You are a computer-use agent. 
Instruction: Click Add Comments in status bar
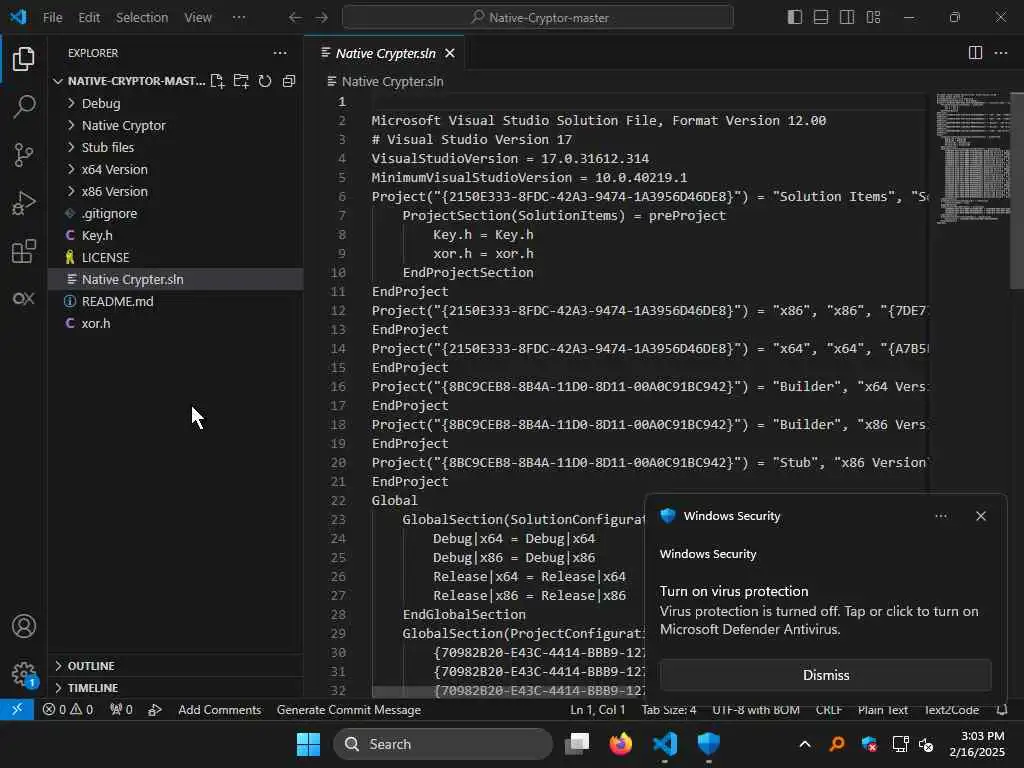pyautogui.click(x=219, y=709)
